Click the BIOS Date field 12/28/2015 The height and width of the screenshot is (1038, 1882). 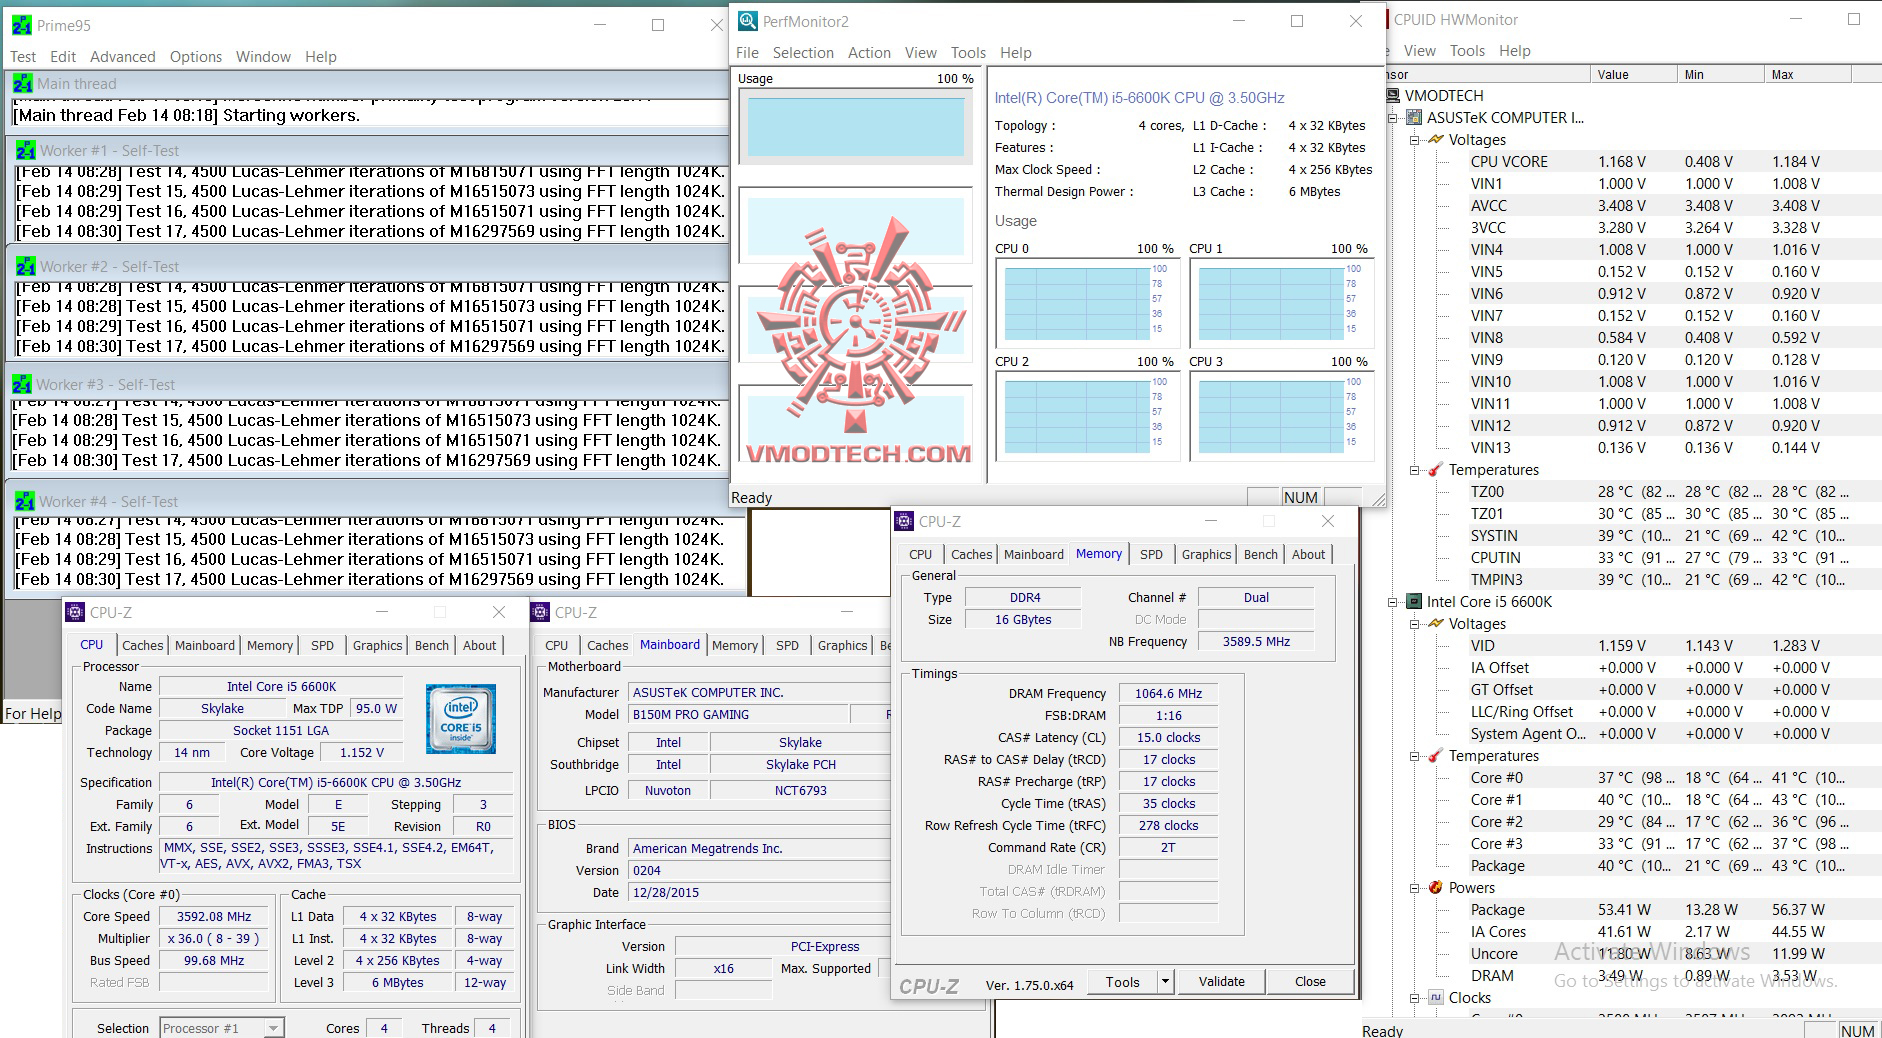759,892
